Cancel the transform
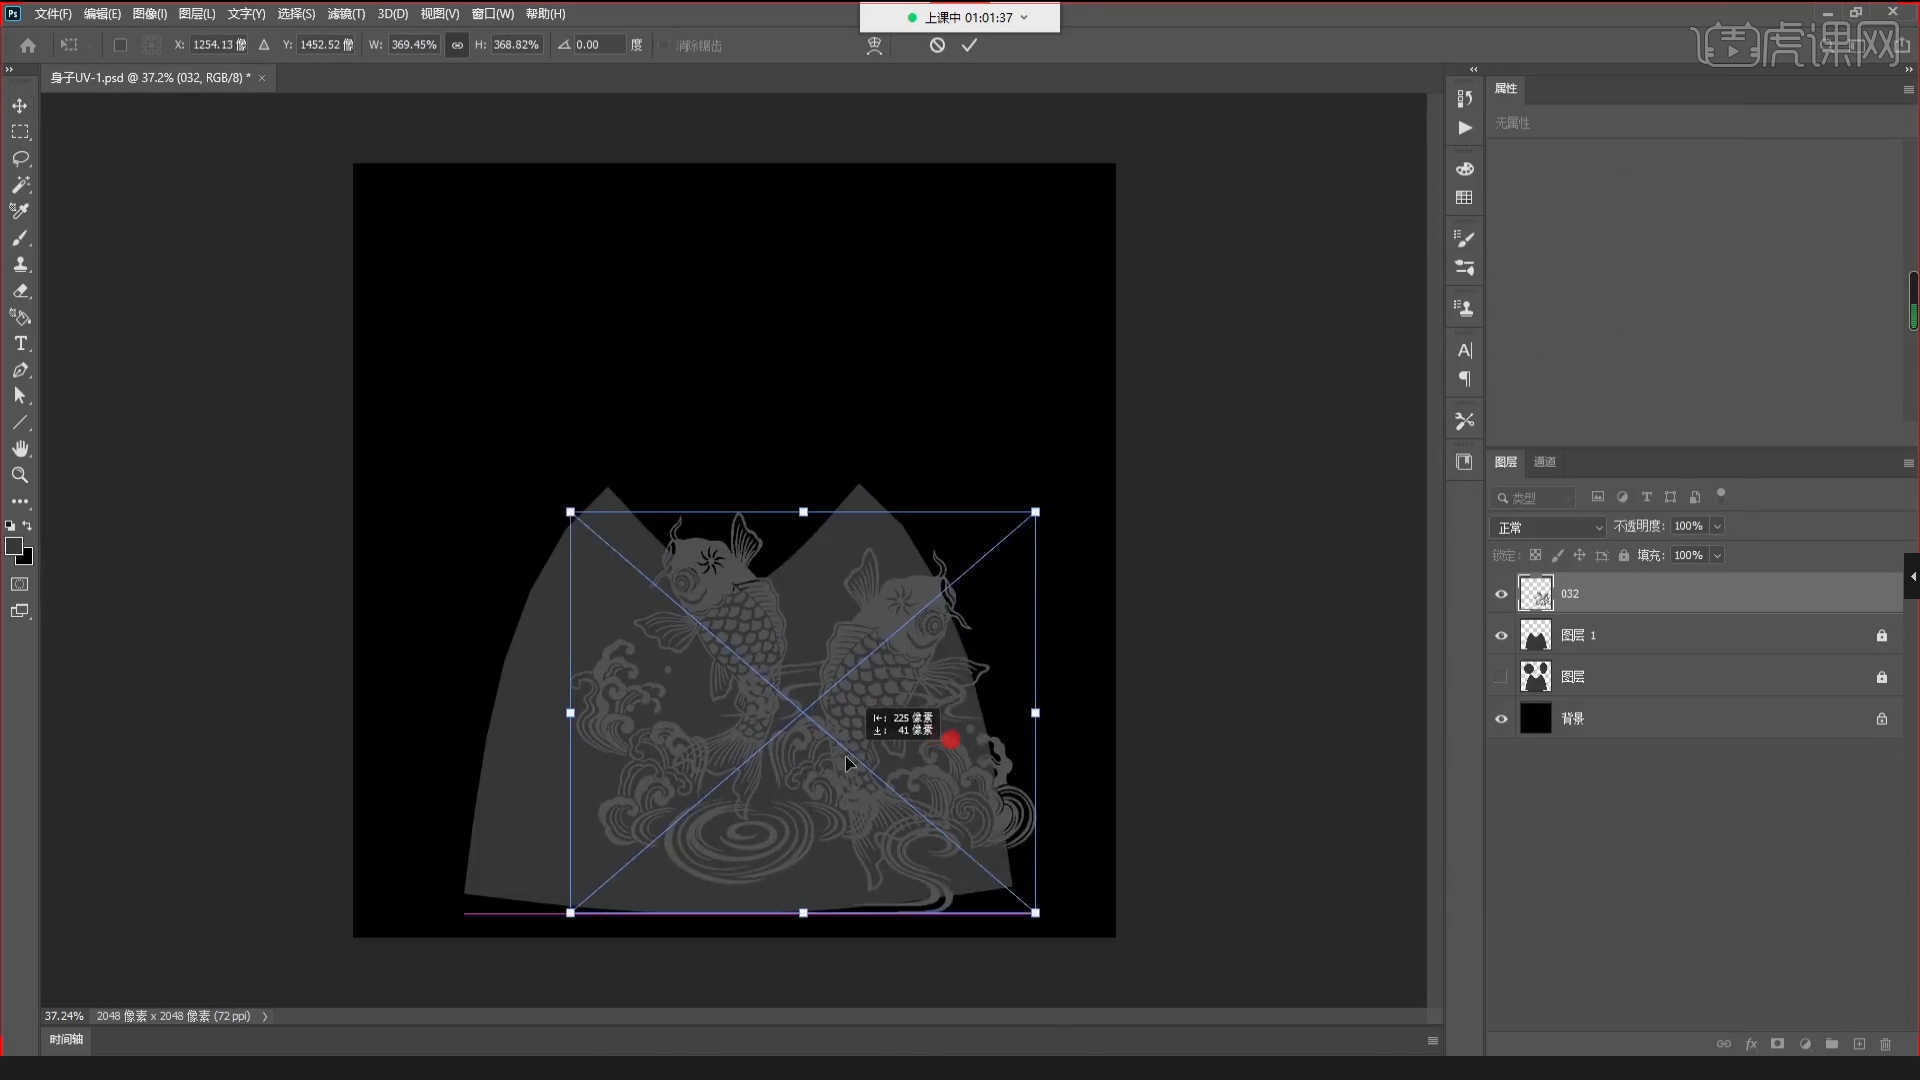Viewport: 1920px width, 1080px height. point(937,45)
